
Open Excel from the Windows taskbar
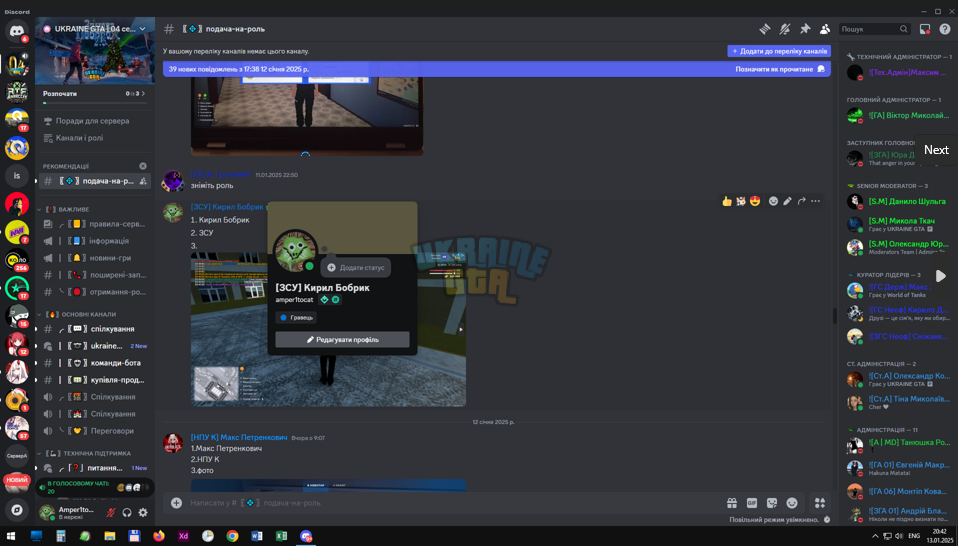281,536
